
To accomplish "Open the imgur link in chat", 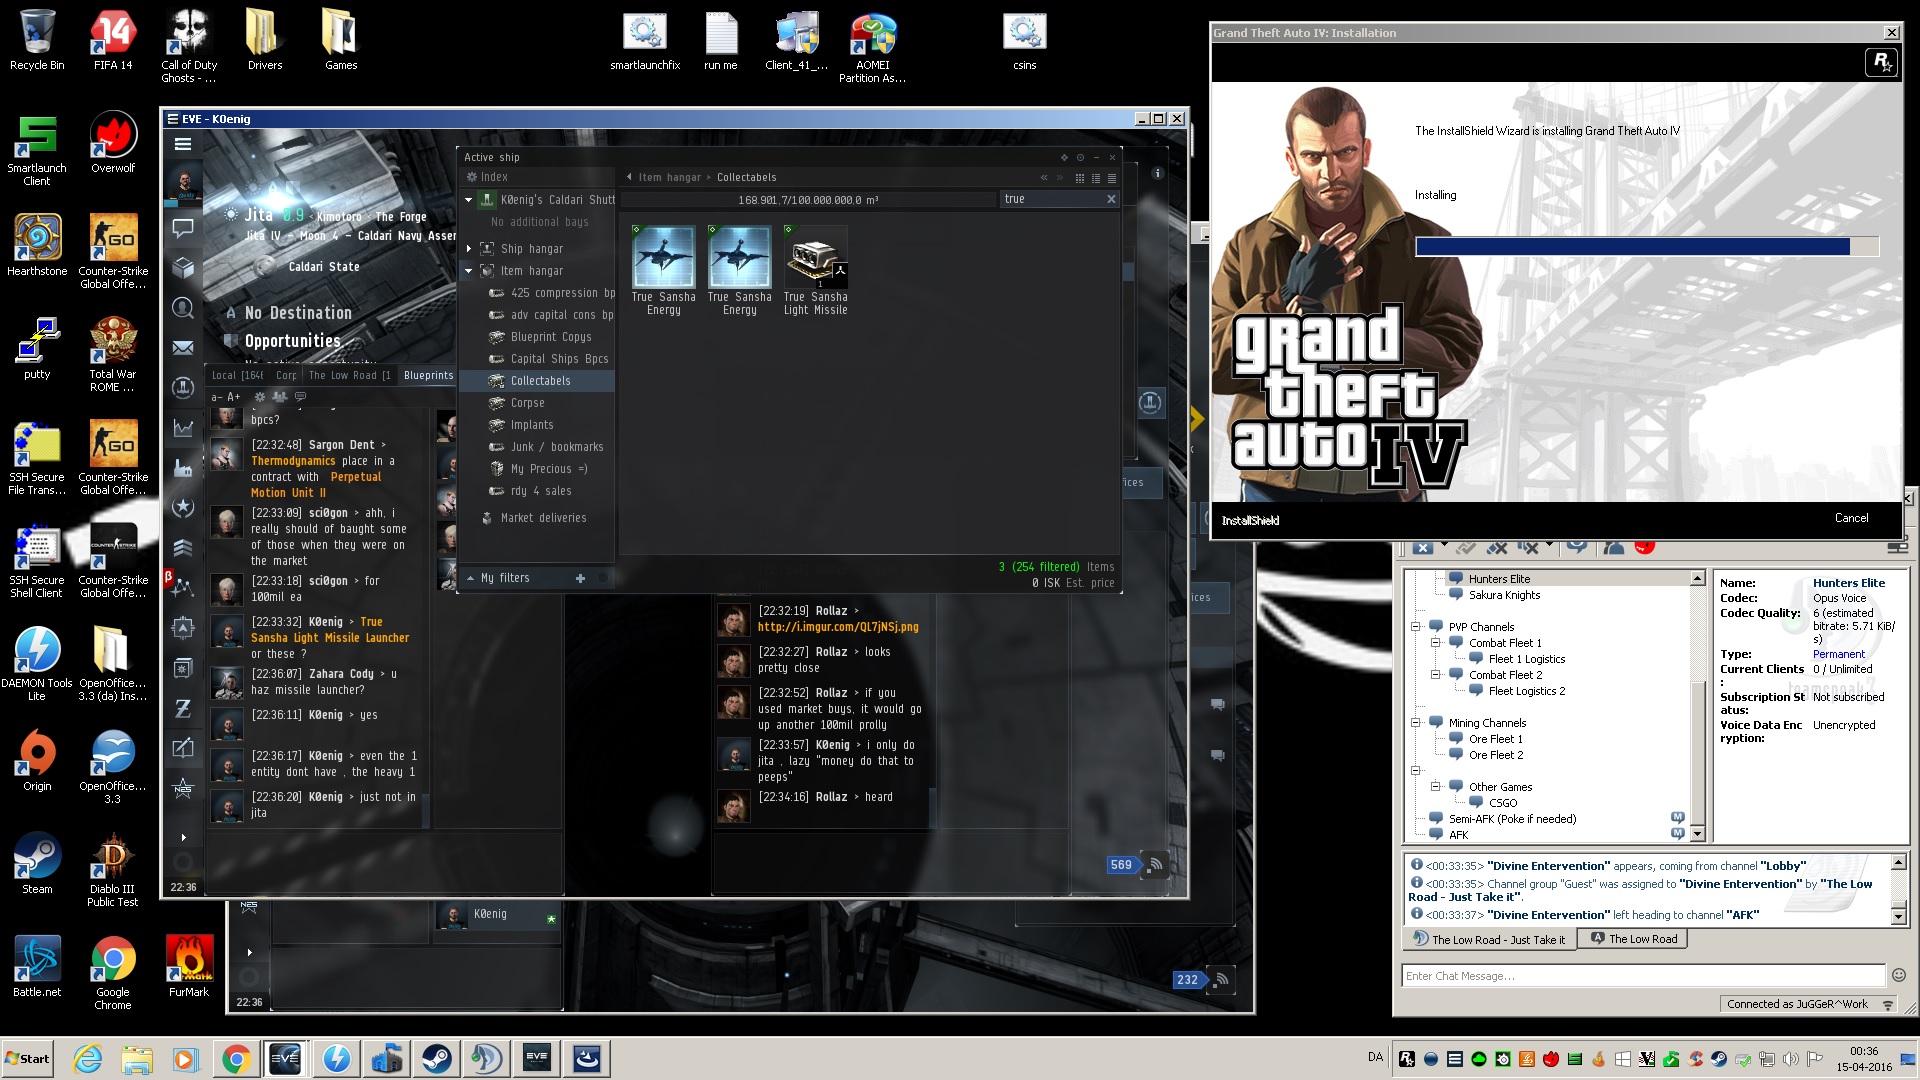I will (838, 627).
